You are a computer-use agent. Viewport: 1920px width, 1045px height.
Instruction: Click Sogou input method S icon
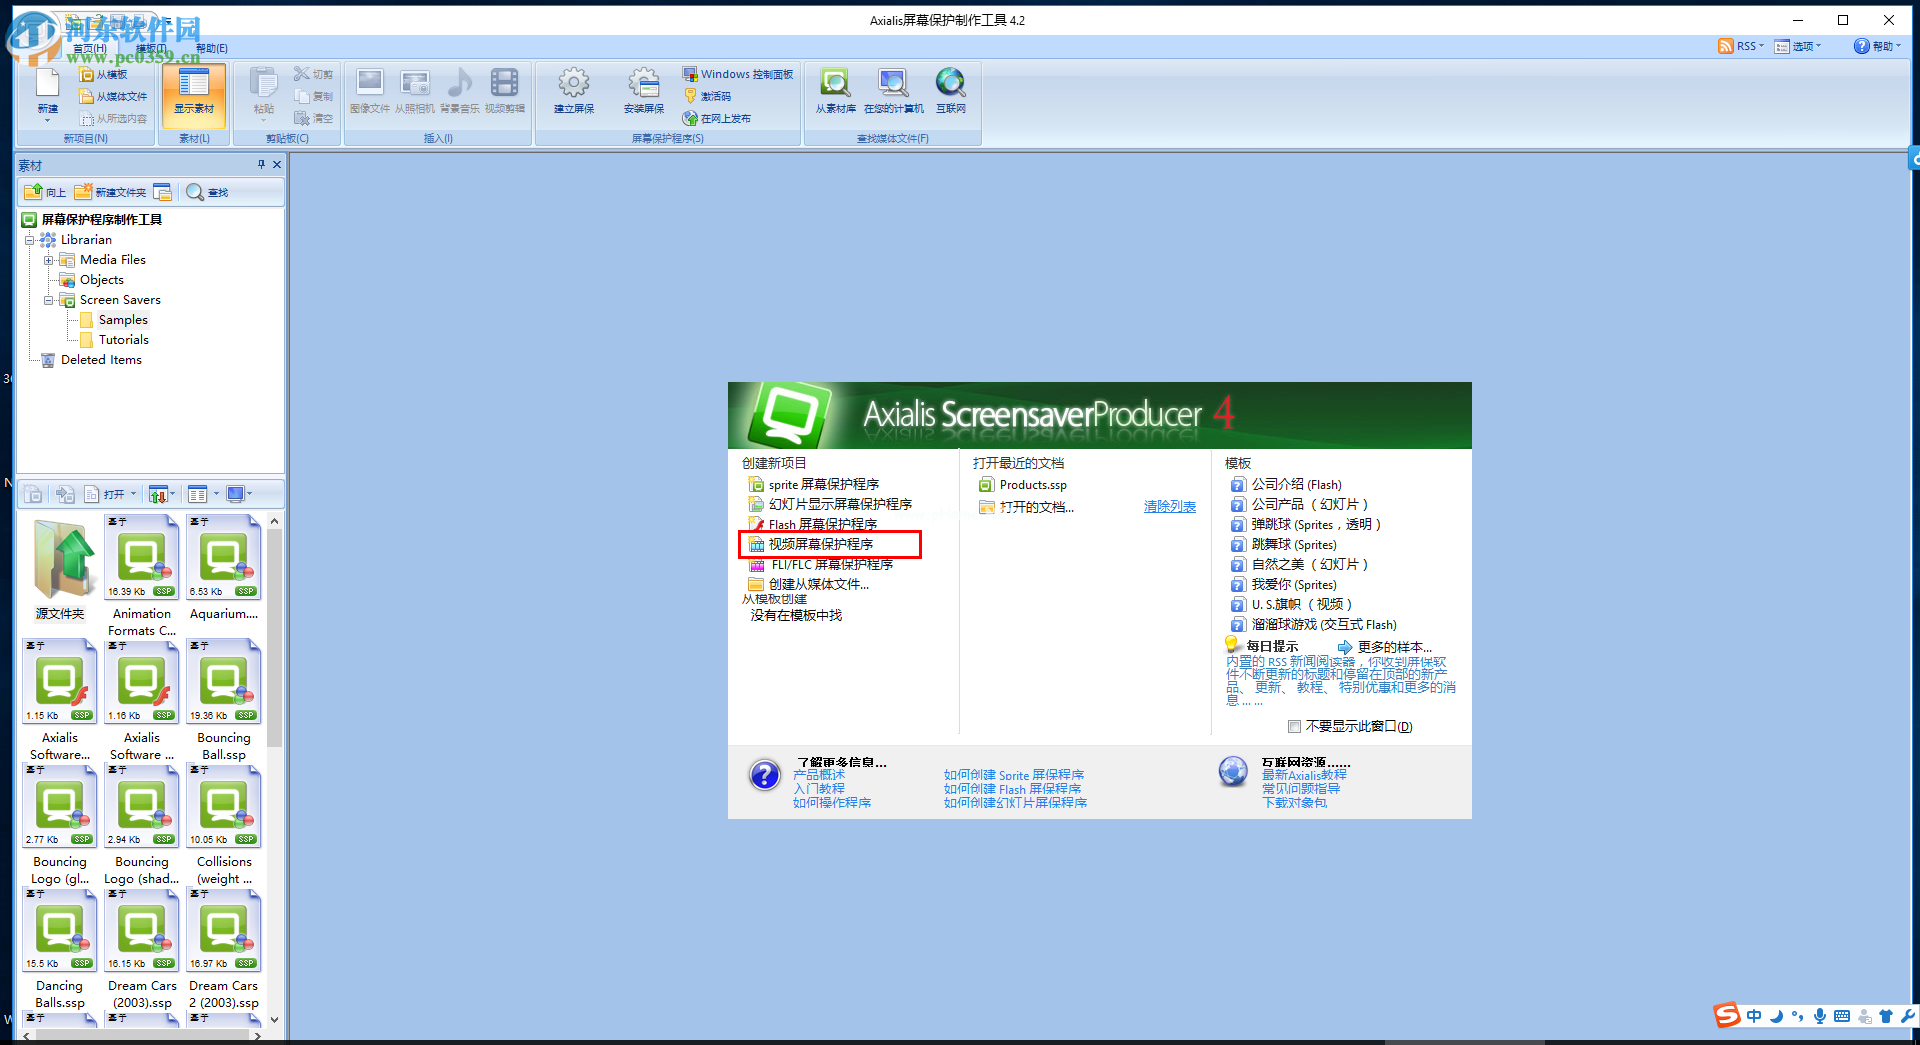(x=1727, y=1016)
